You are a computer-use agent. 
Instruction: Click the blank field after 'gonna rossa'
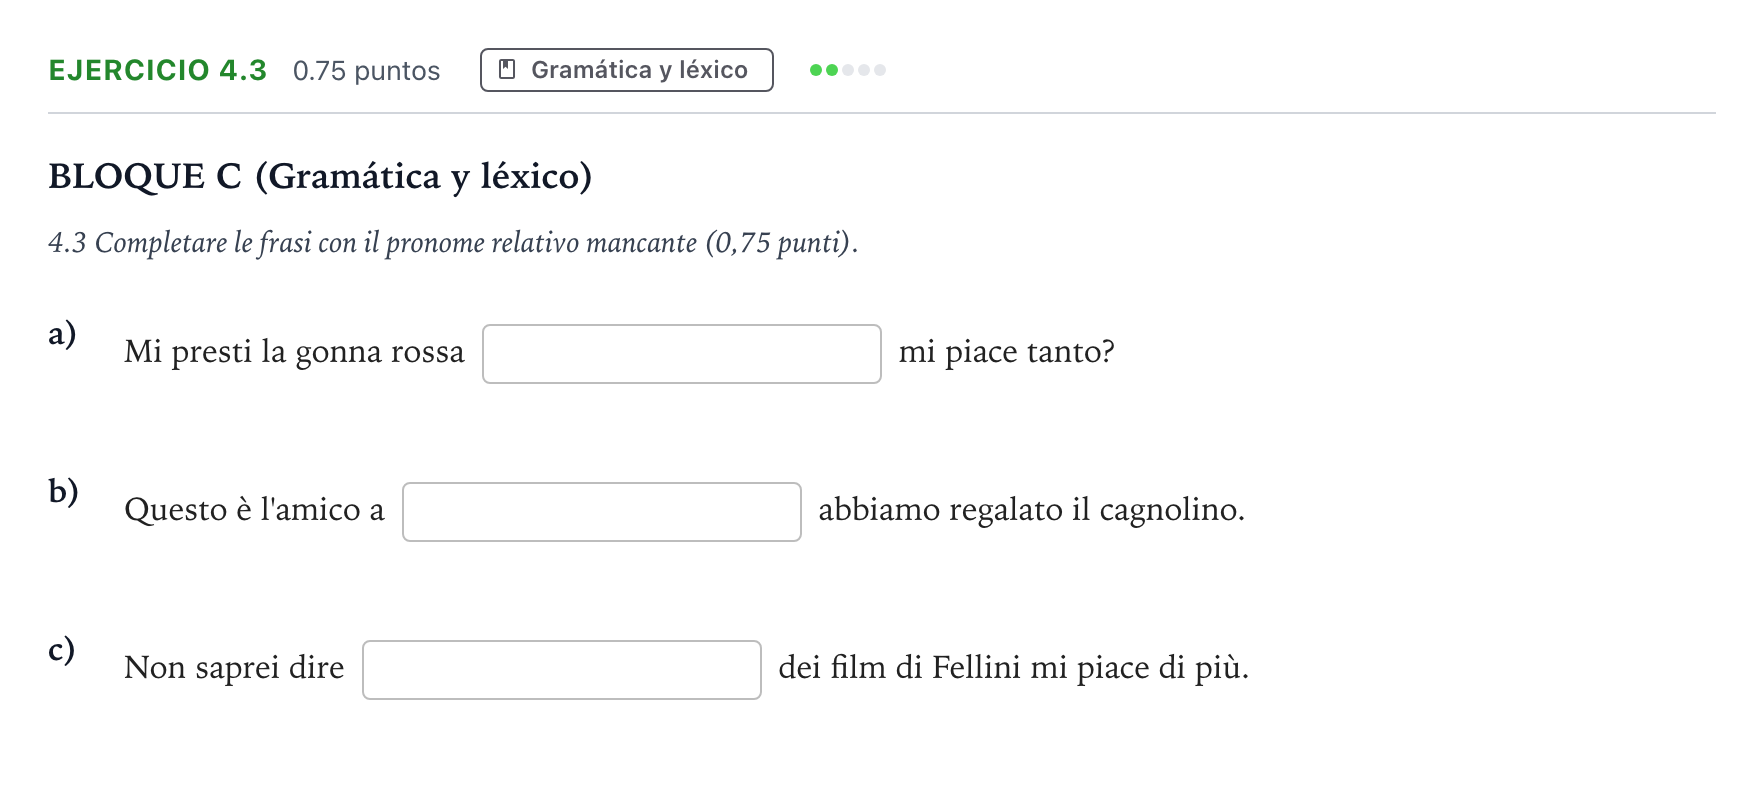(681, 354)
